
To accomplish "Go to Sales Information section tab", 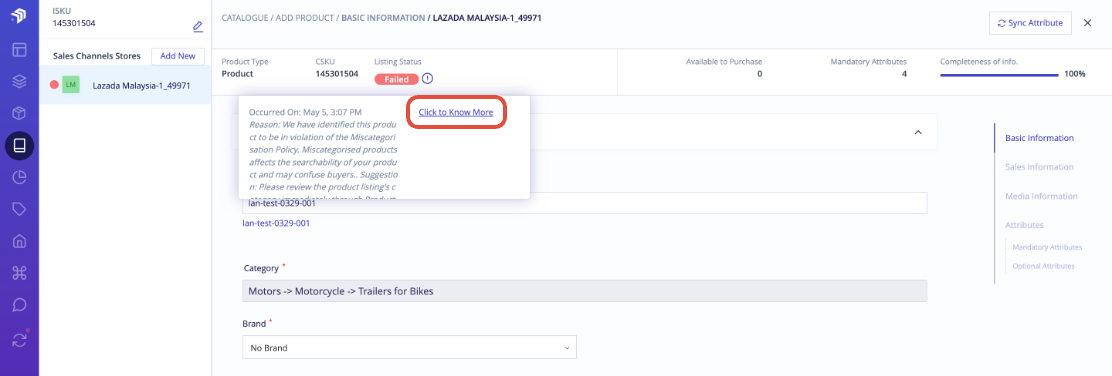I will point(1039,167).
